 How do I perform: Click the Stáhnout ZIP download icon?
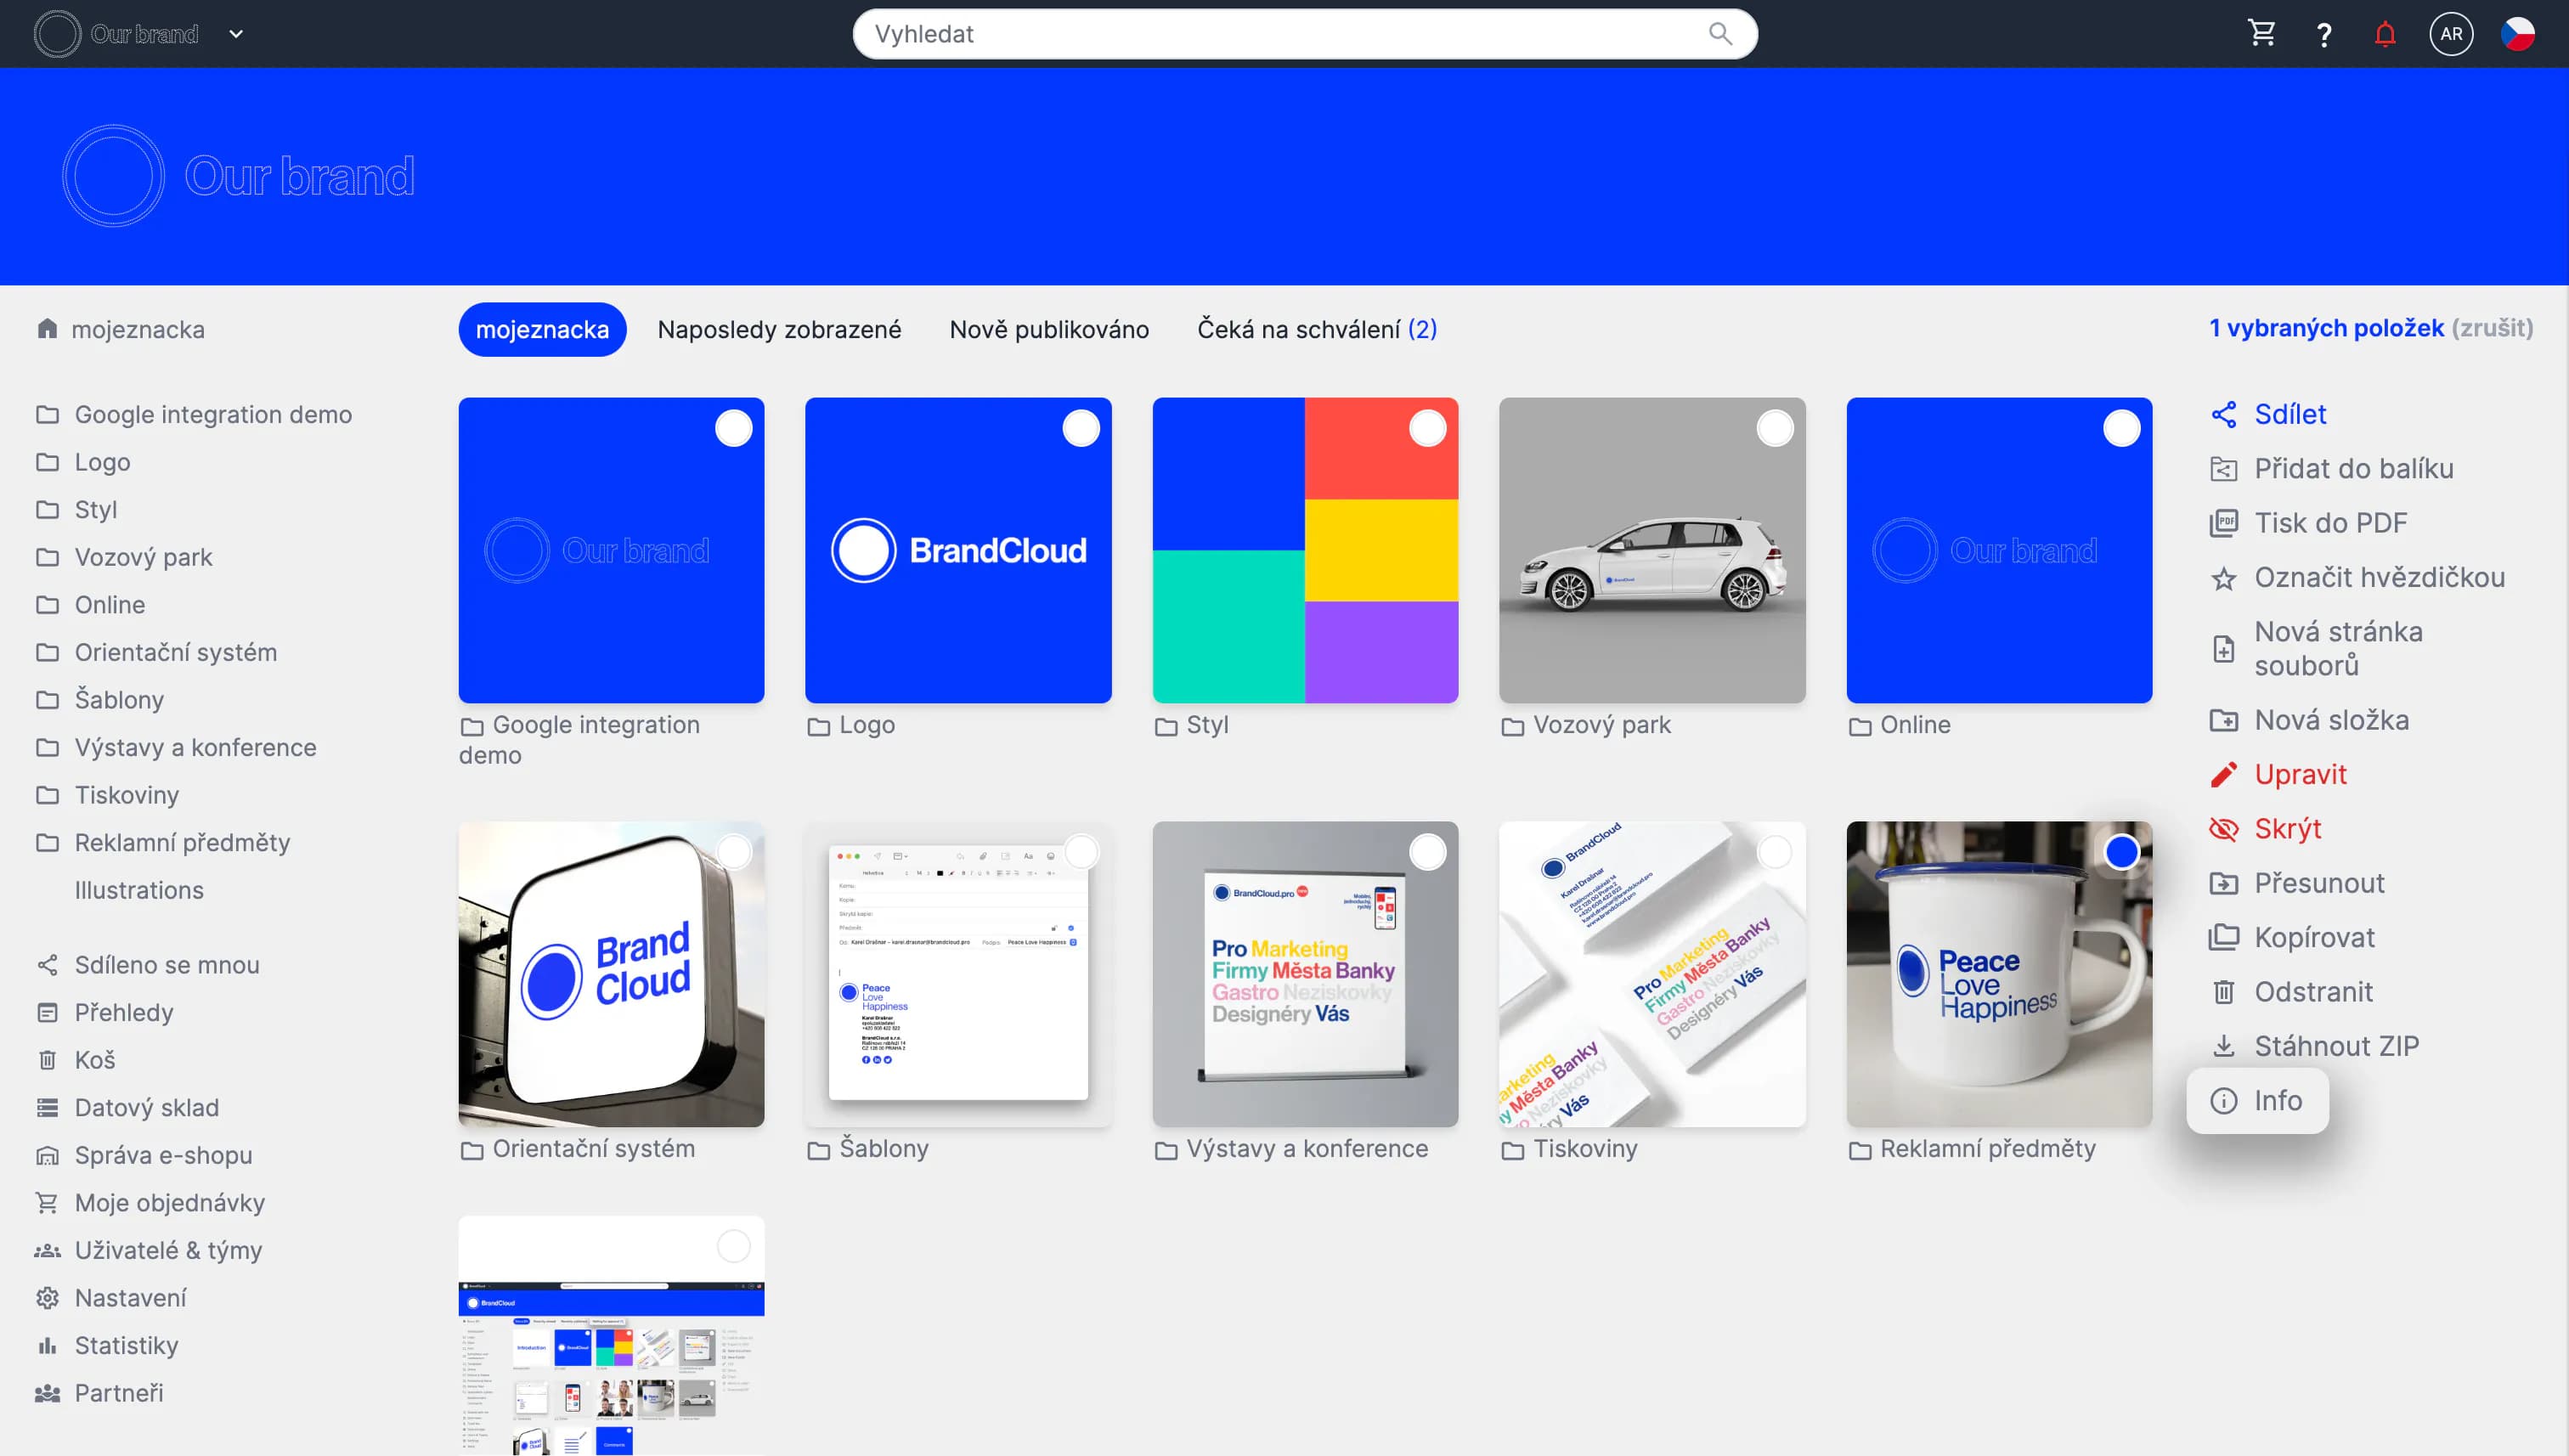[2223, 1046]
